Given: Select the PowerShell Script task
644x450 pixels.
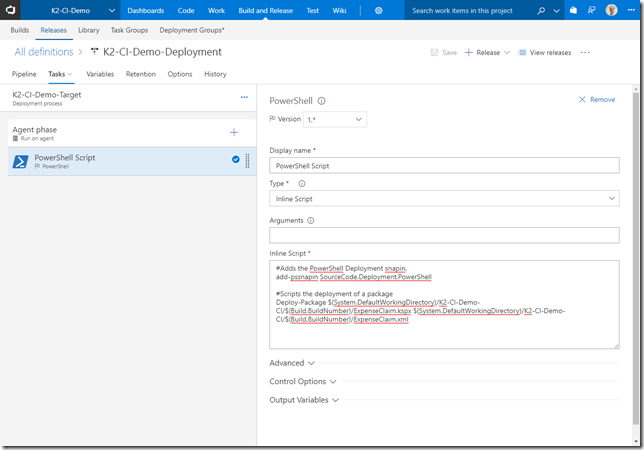Looking at the screenshot, I should pyautogui.click(x=132, y=161).
